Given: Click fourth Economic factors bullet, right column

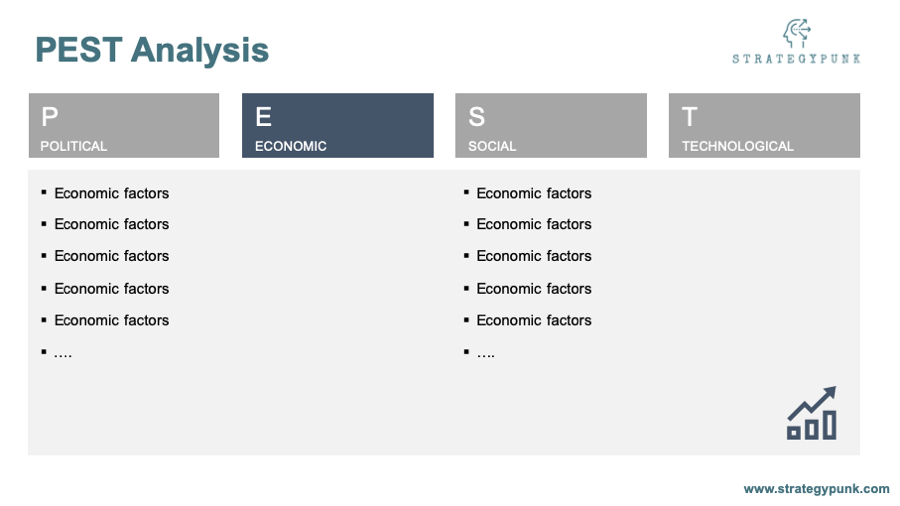Looking at the screenshot, I should tap(534, 289).
